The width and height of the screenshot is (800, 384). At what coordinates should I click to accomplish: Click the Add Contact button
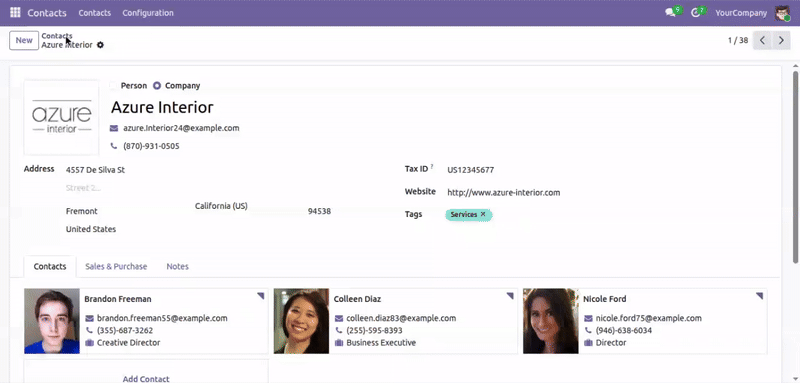tap(146, 379)
